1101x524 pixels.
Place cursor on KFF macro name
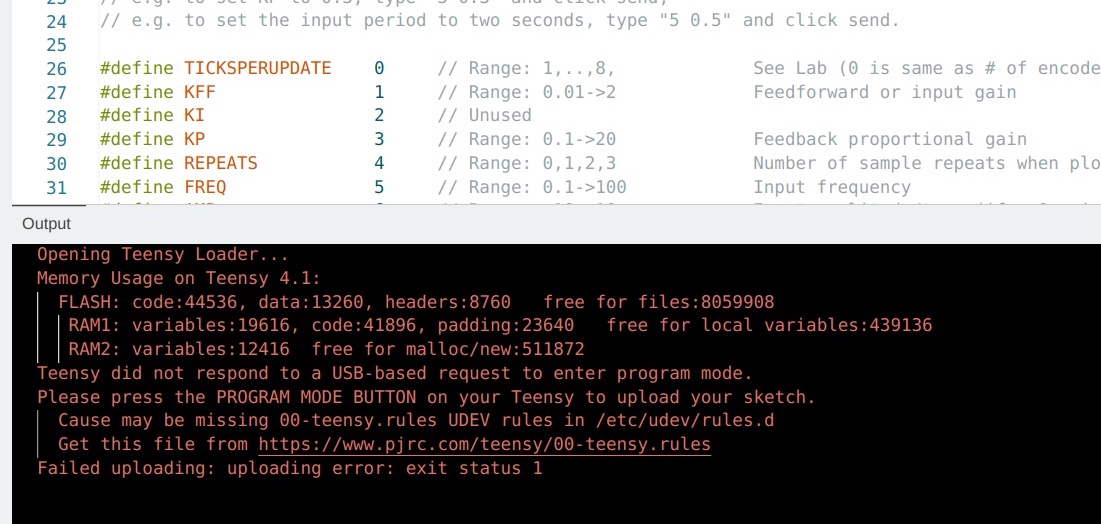pos(199,92)
